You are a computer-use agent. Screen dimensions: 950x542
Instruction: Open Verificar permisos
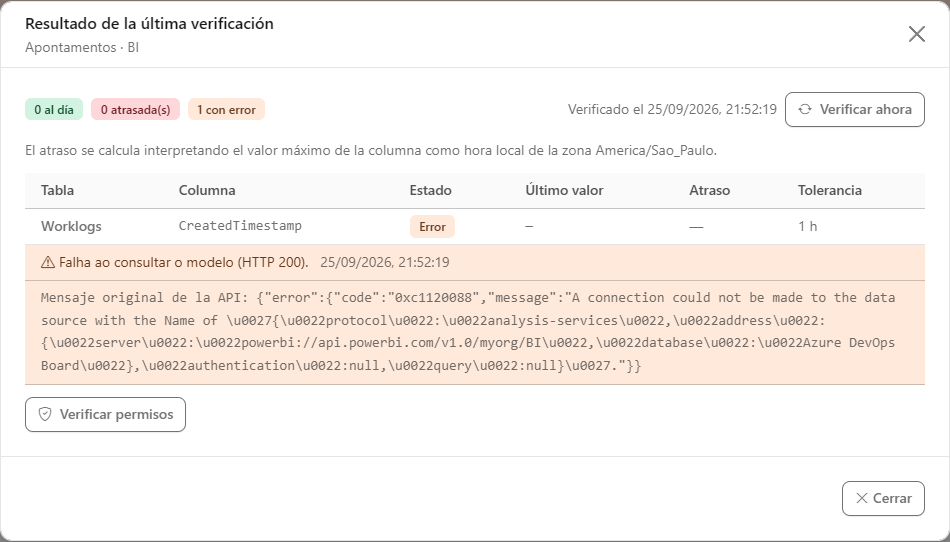105,414
